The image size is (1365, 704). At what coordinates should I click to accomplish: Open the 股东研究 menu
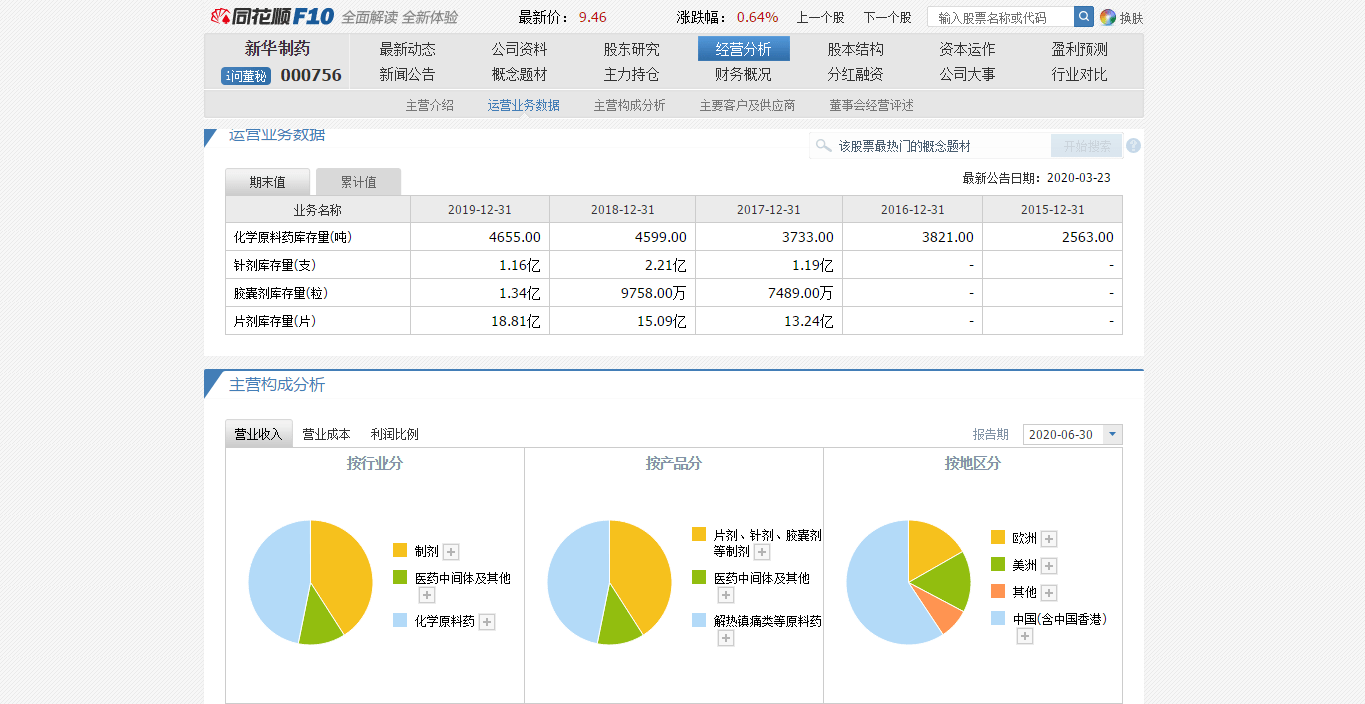(631, 49)
